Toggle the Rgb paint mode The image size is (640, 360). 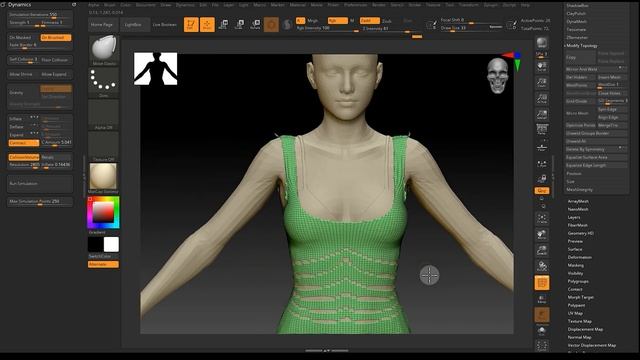[338, 20]
